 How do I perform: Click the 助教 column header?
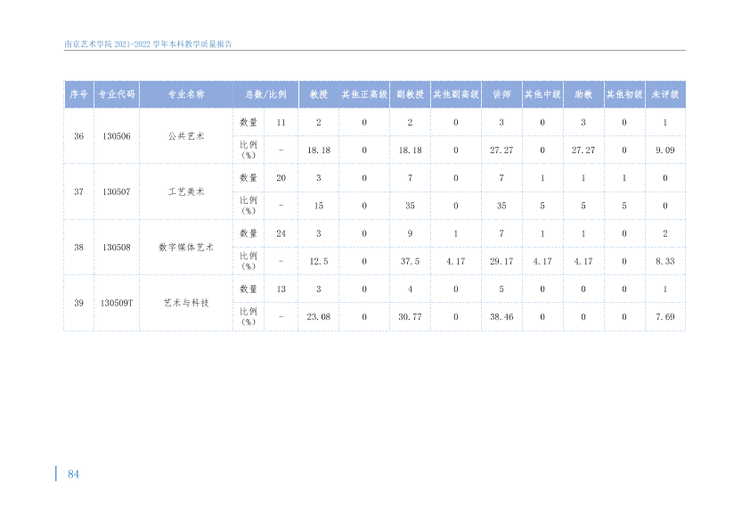tap(583, 94)
